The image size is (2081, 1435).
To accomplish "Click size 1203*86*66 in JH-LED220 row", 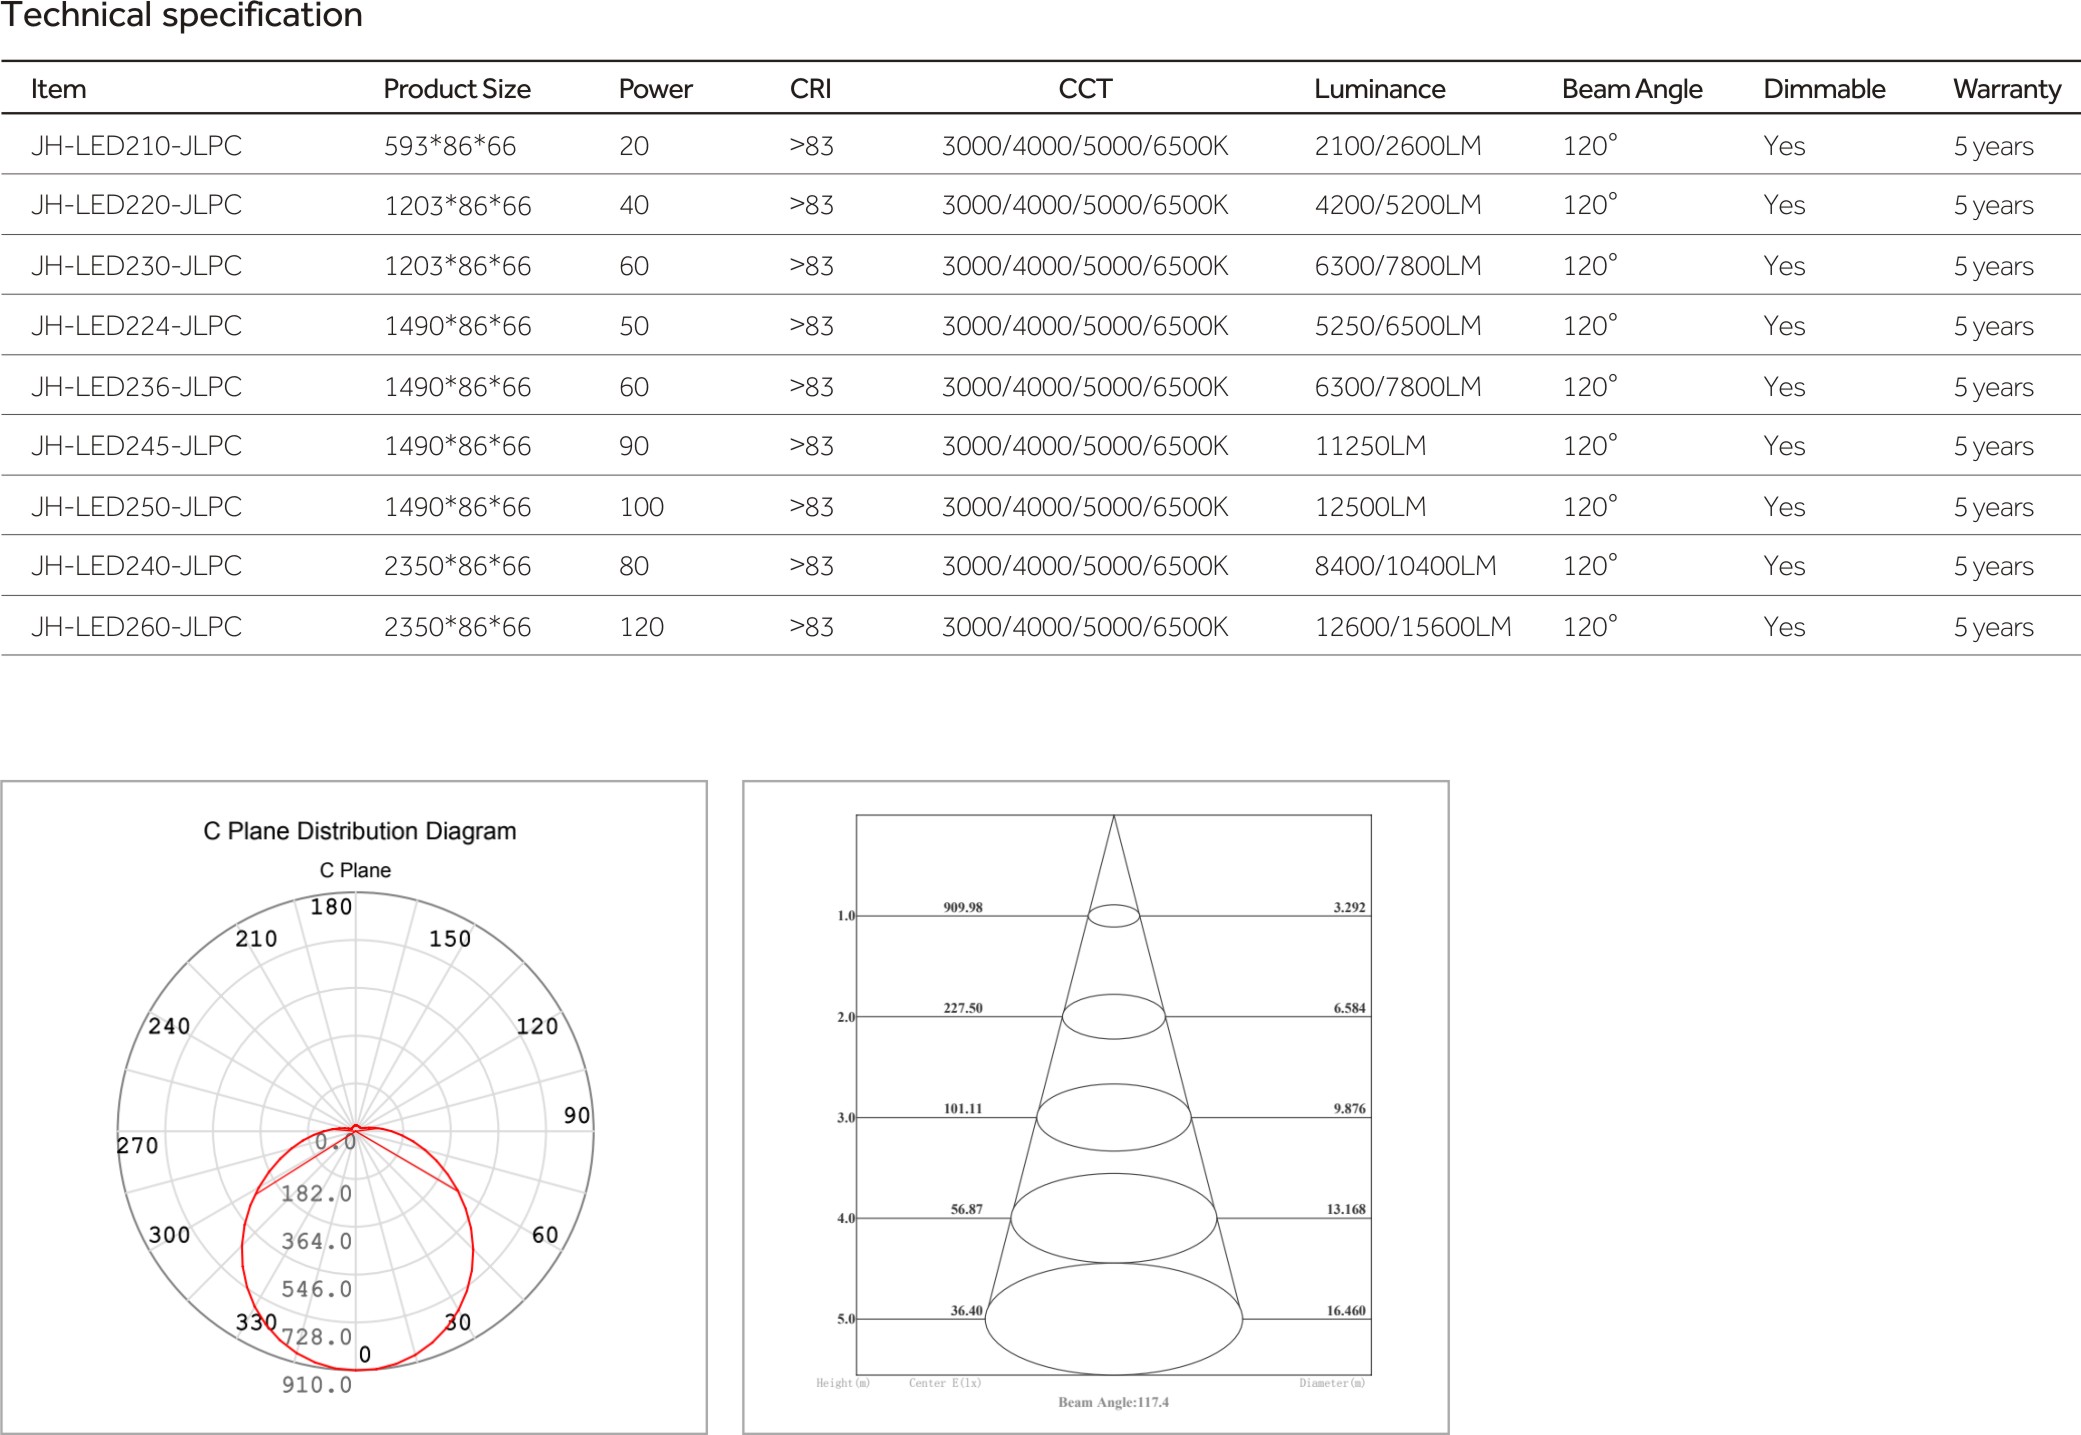I will (458, 205).
